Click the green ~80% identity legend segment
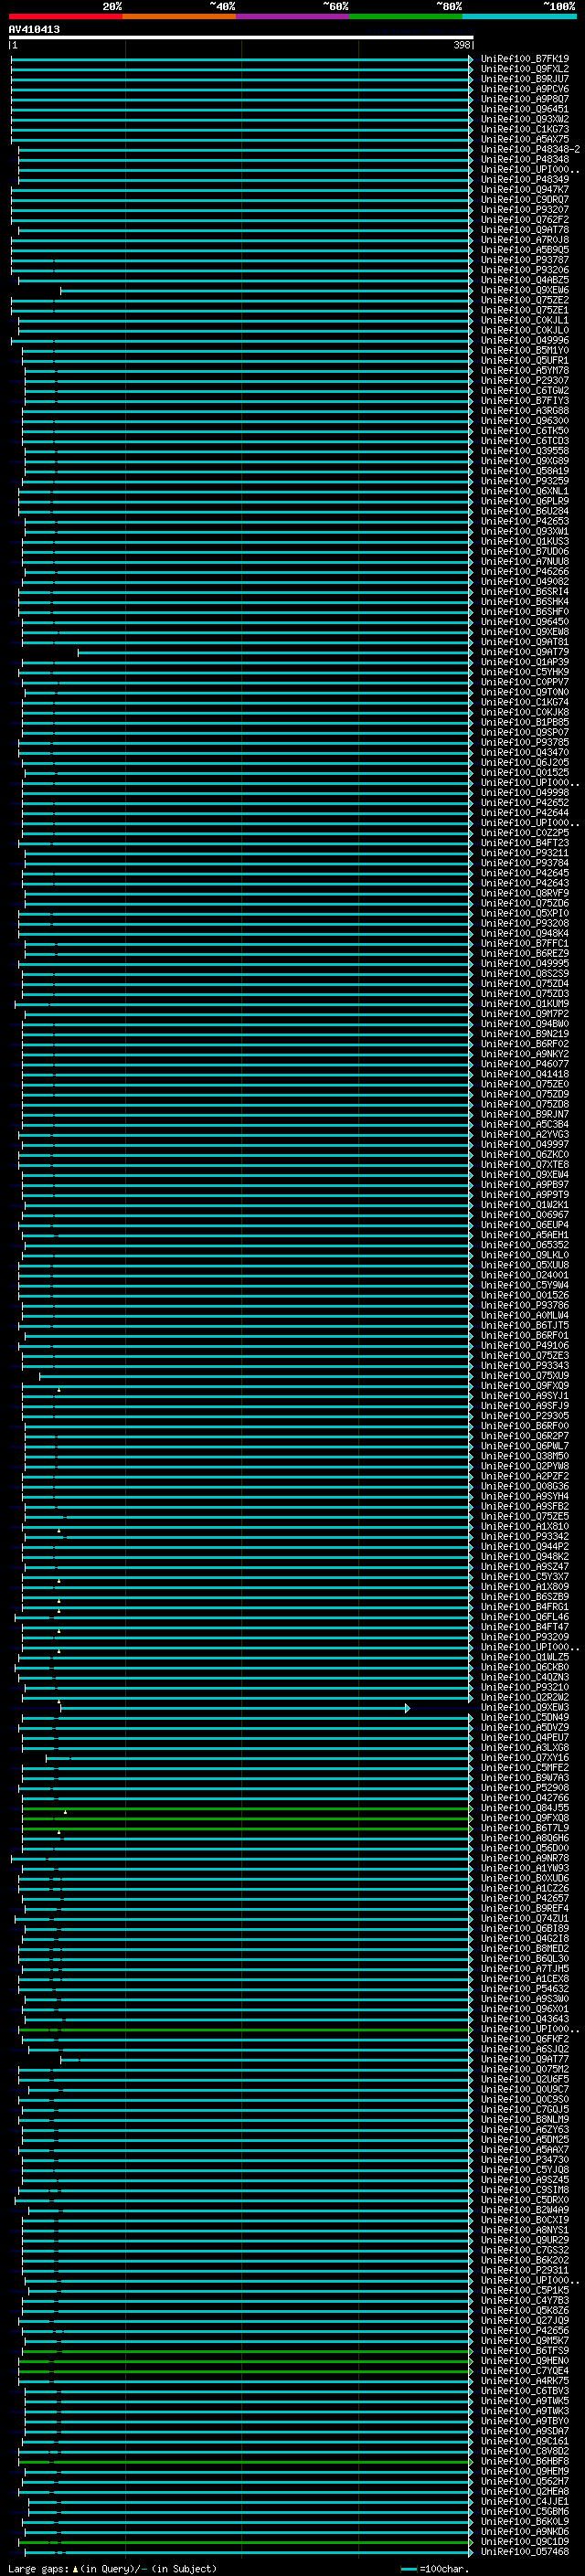The height and width of the screenshot is (2576, 585). click(x=406, y=16)
